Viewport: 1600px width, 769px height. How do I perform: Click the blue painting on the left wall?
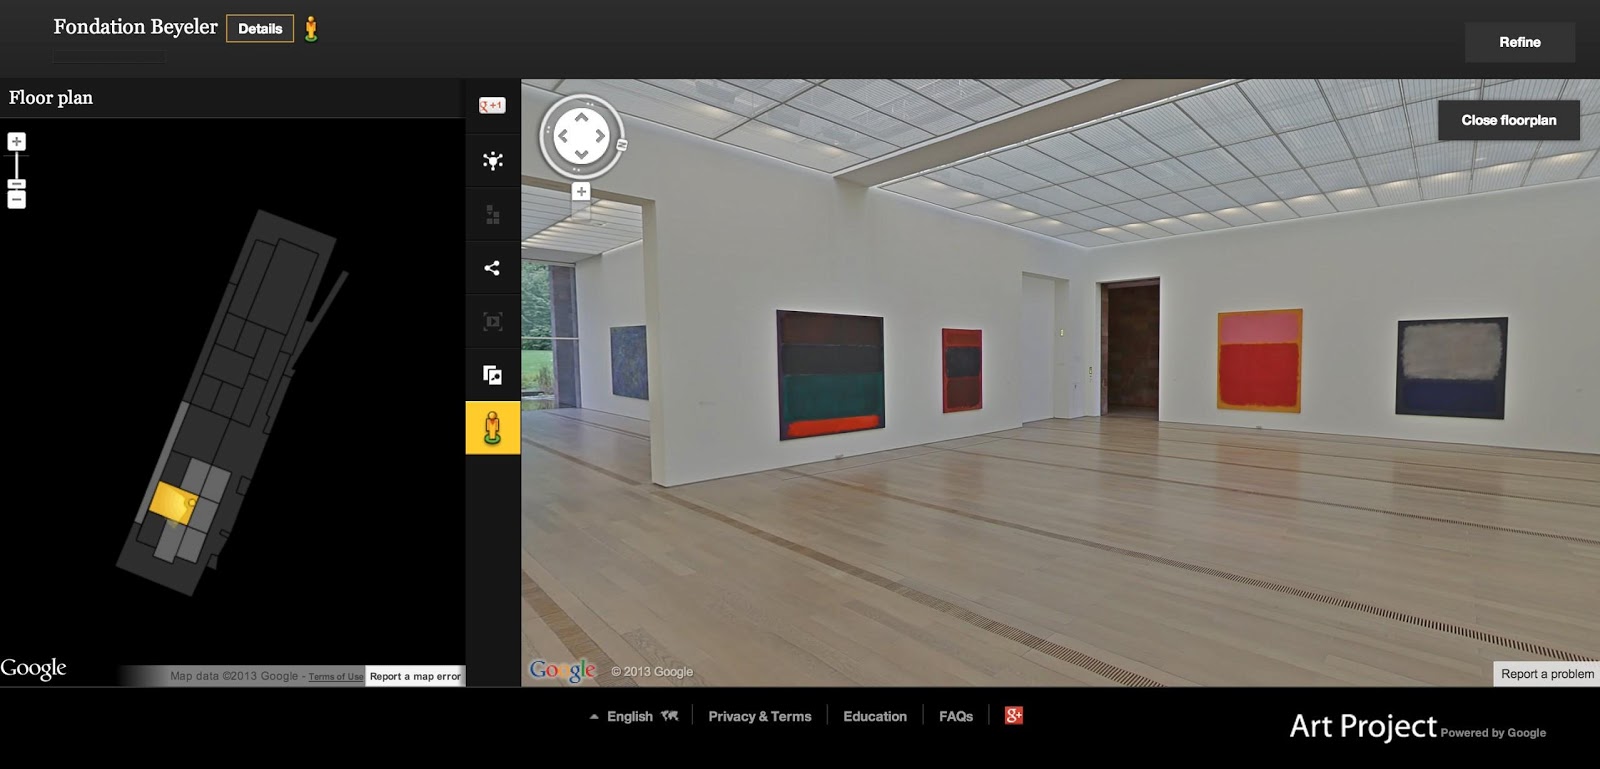point(629,362)
